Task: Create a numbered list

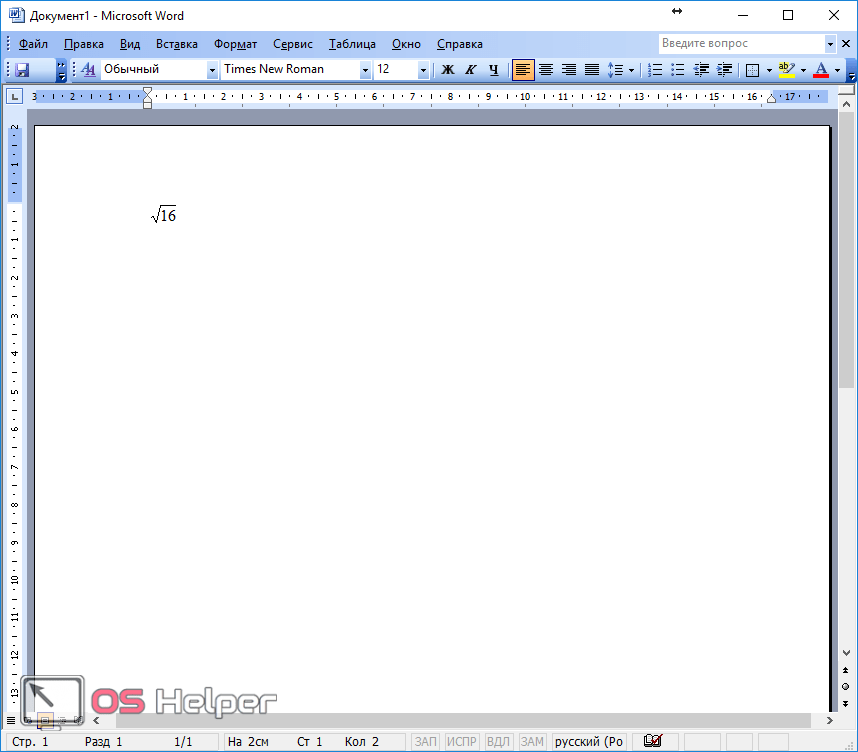Action: point(656,70)
